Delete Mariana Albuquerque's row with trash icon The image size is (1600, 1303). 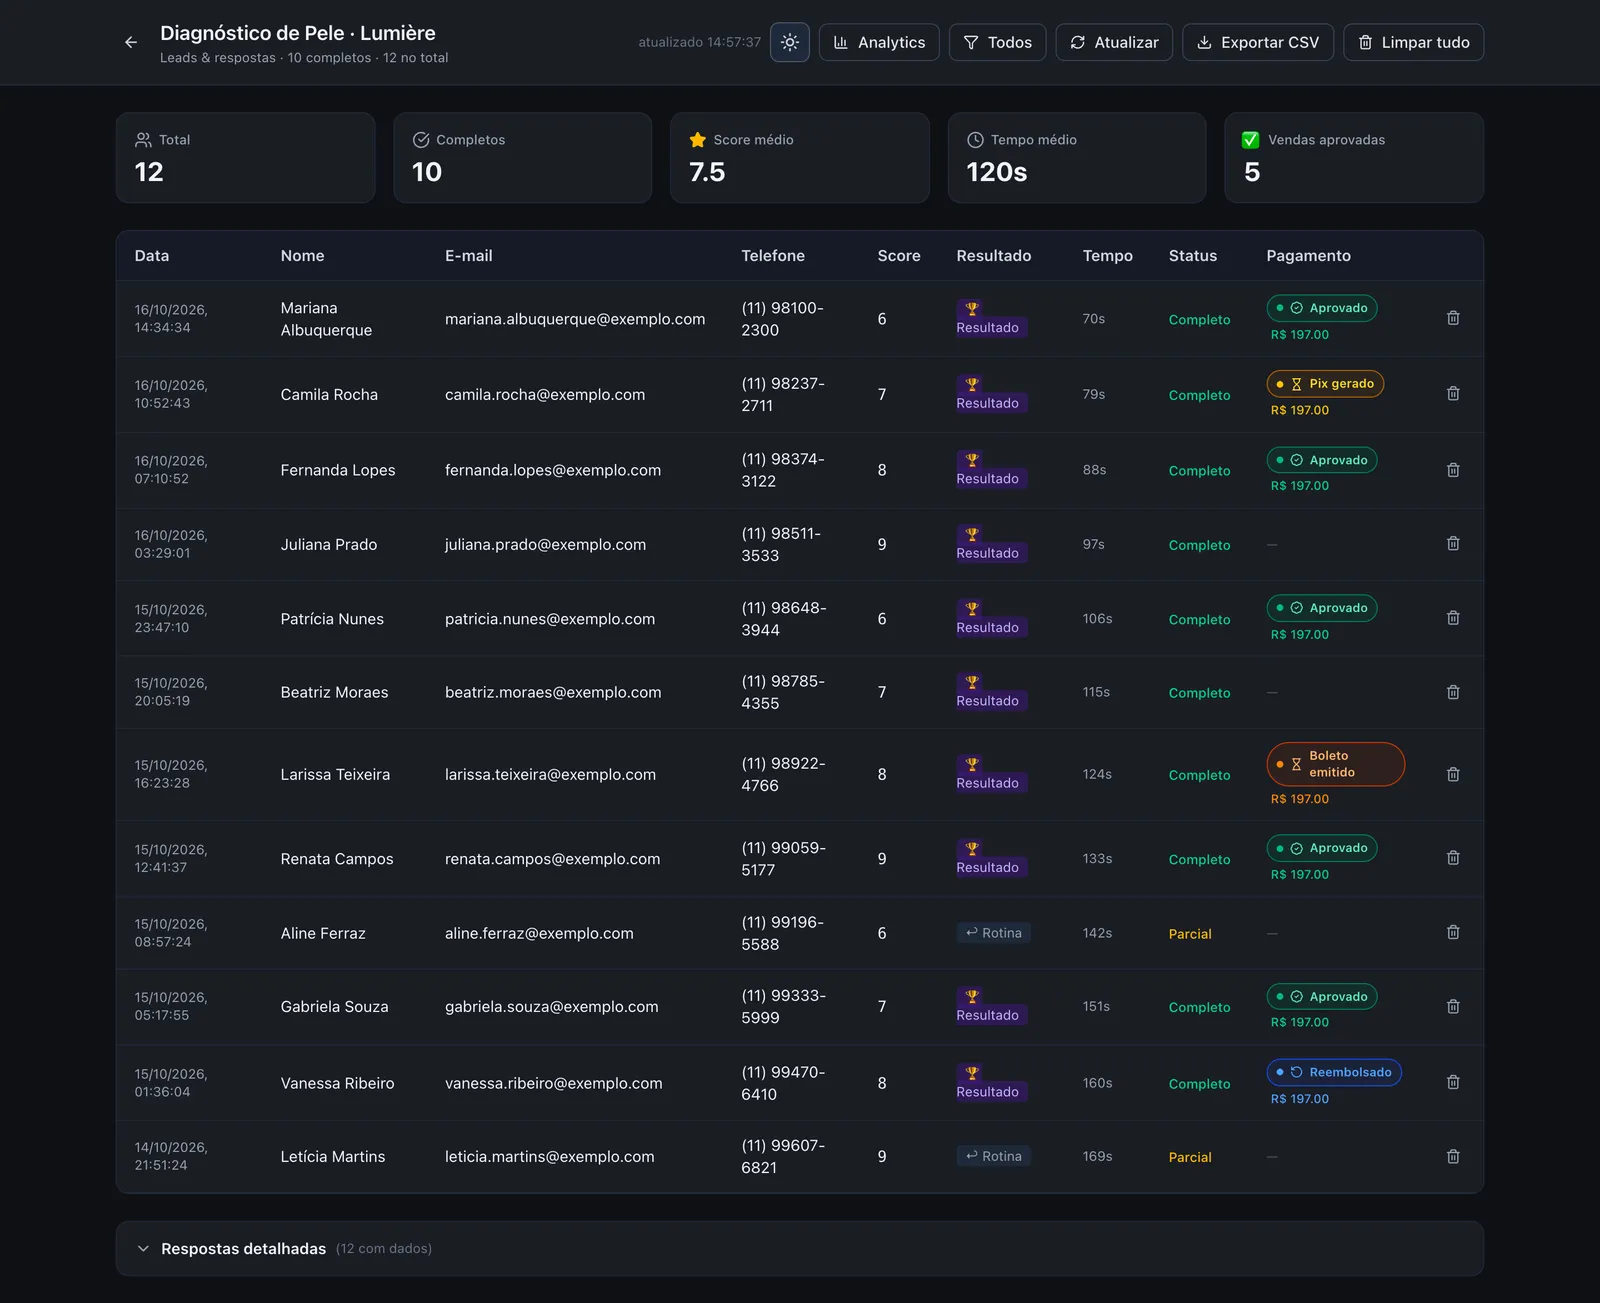point(1453,318)
